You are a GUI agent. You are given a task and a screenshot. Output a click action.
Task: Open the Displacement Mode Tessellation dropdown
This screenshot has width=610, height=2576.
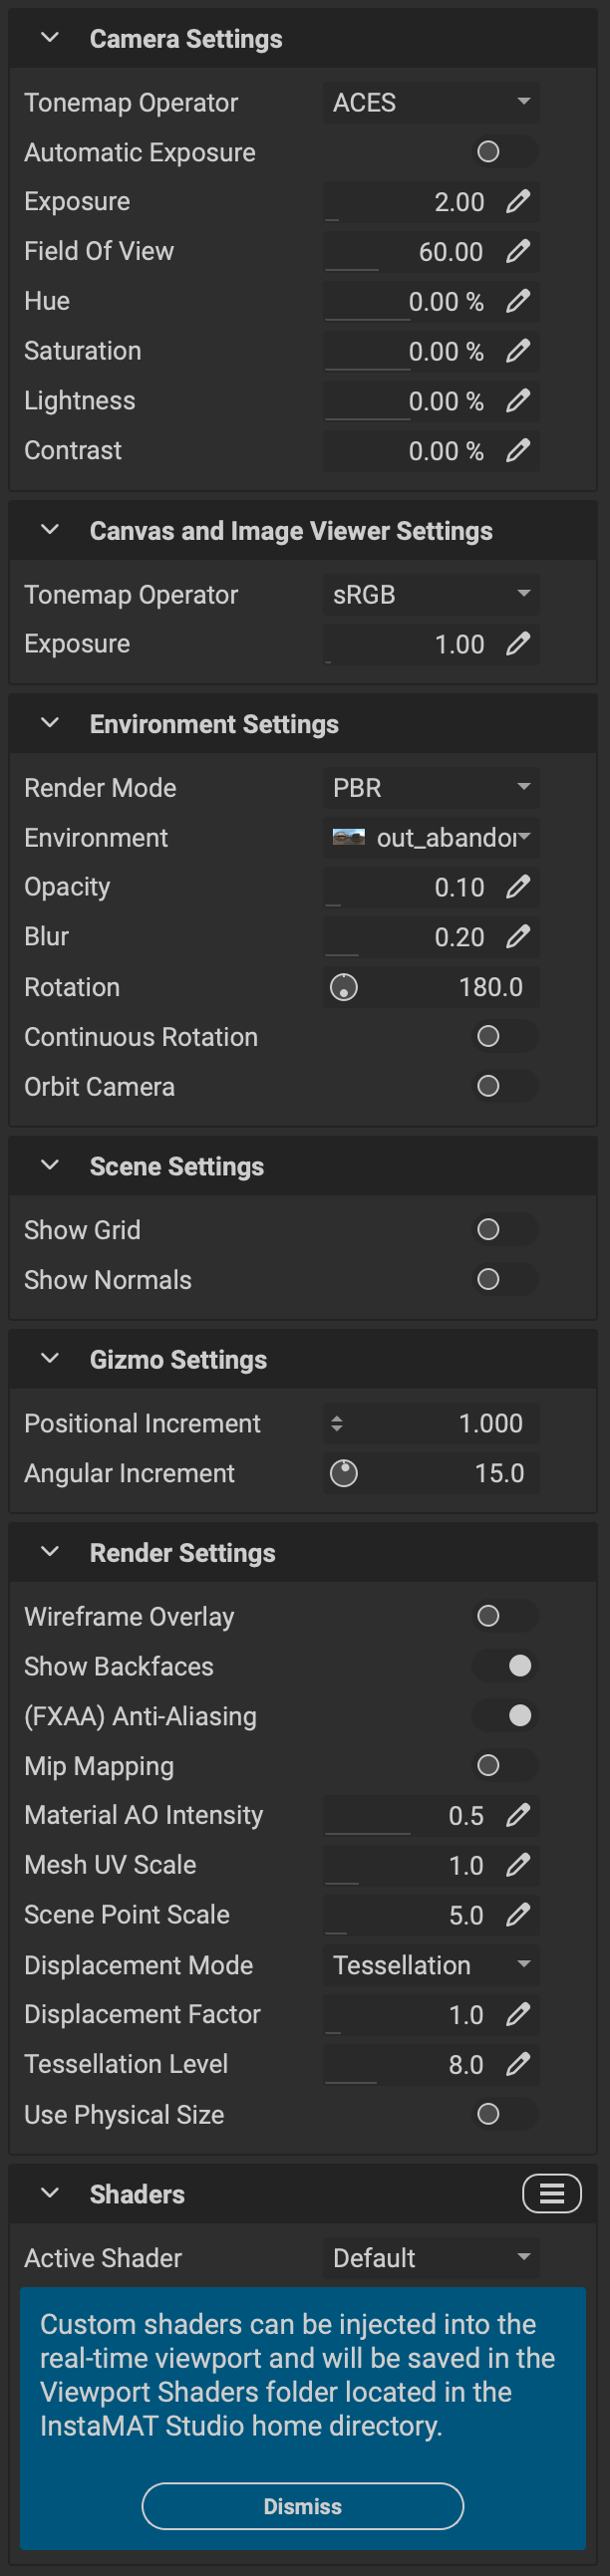coord(431,1965)
